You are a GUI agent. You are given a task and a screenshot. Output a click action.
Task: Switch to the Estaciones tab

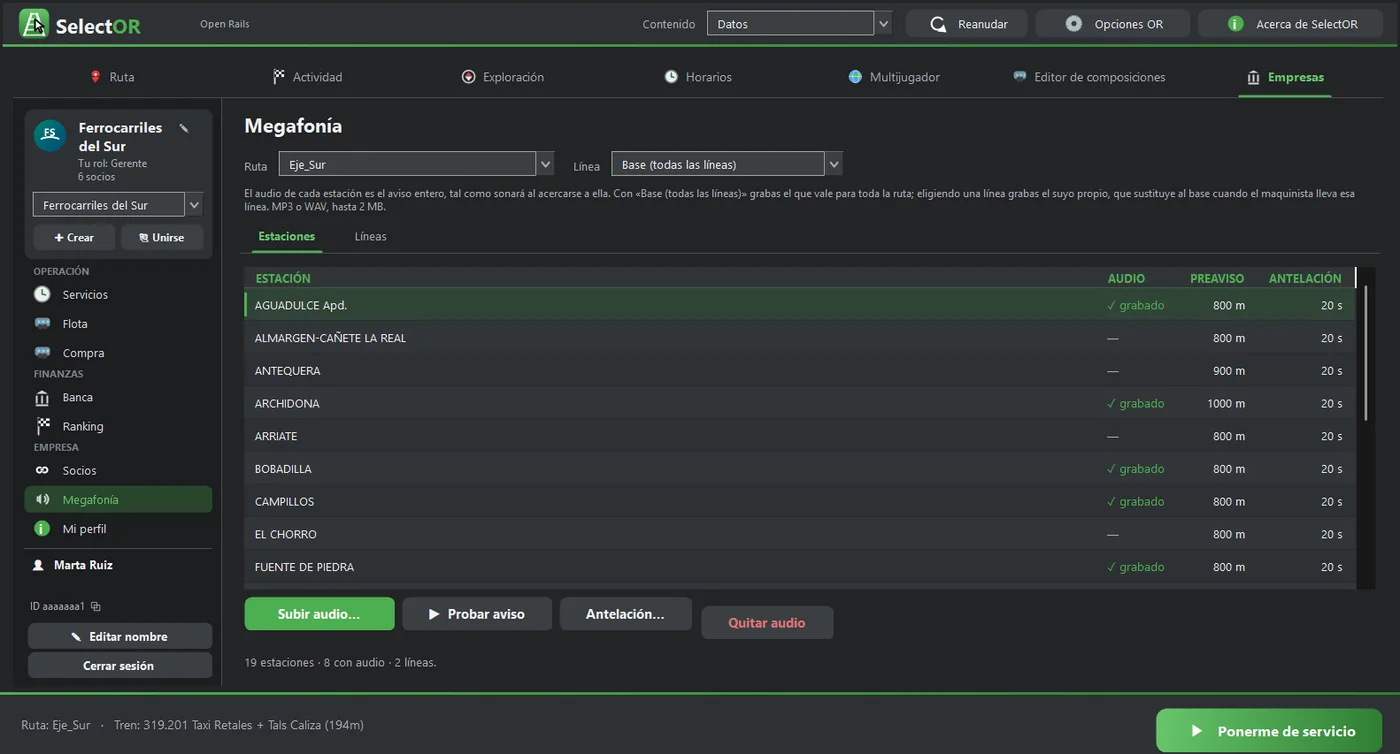(x=287, y=237)
